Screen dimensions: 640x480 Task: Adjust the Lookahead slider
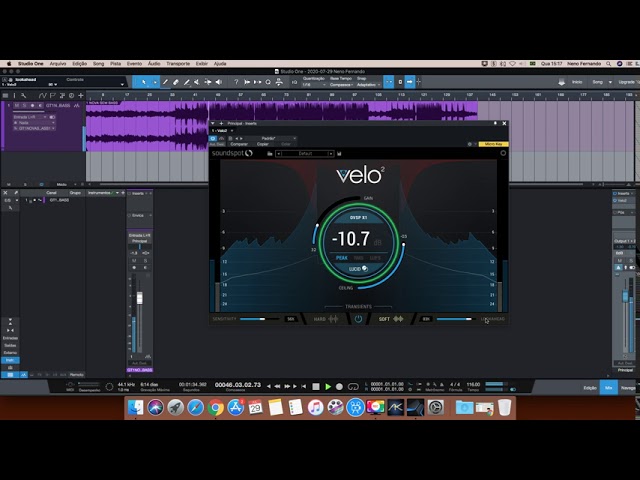coord(456,319)
